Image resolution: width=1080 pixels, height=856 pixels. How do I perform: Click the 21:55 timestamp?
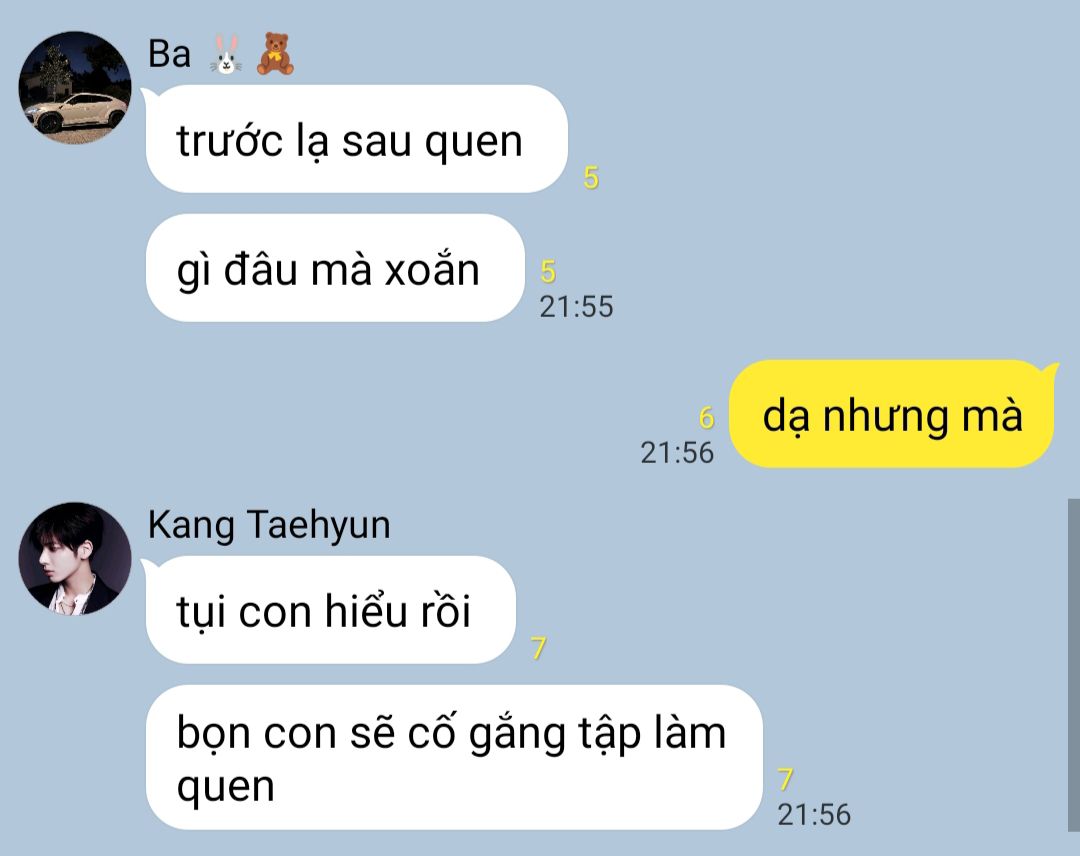(x=576, y=307)
